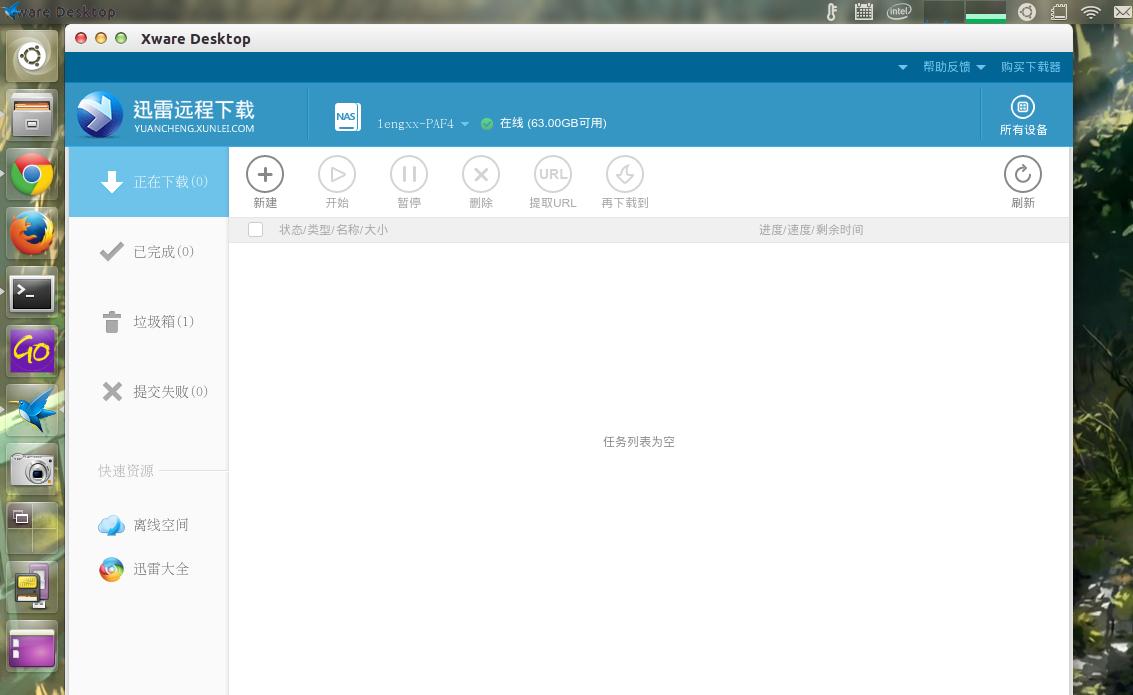Click the NAS device icon

348,116
